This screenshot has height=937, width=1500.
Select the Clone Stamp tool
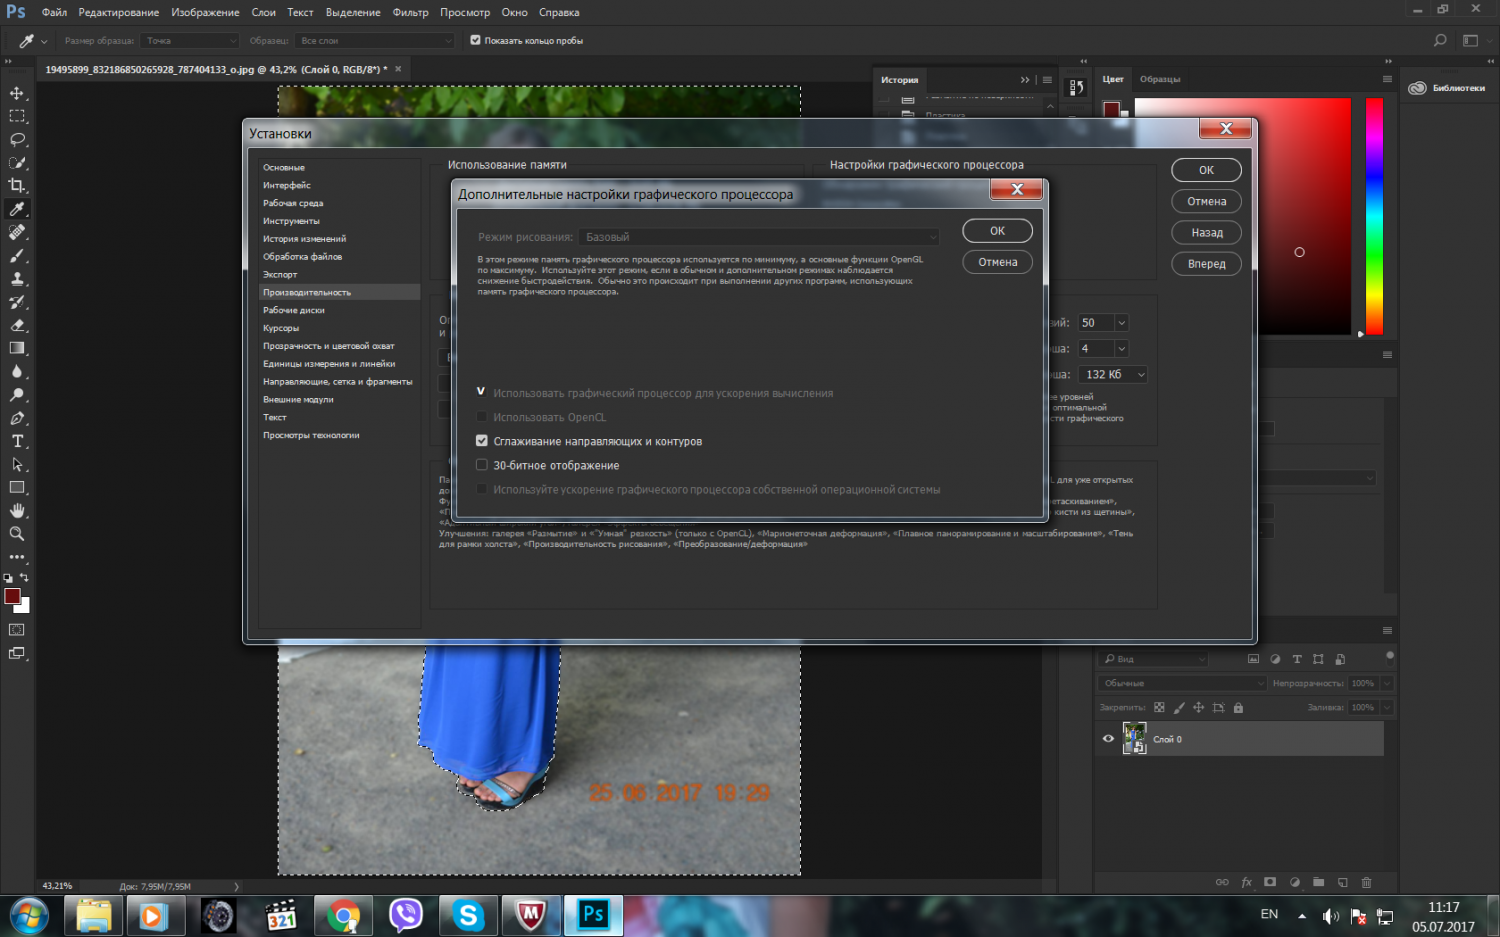(17, 278)
